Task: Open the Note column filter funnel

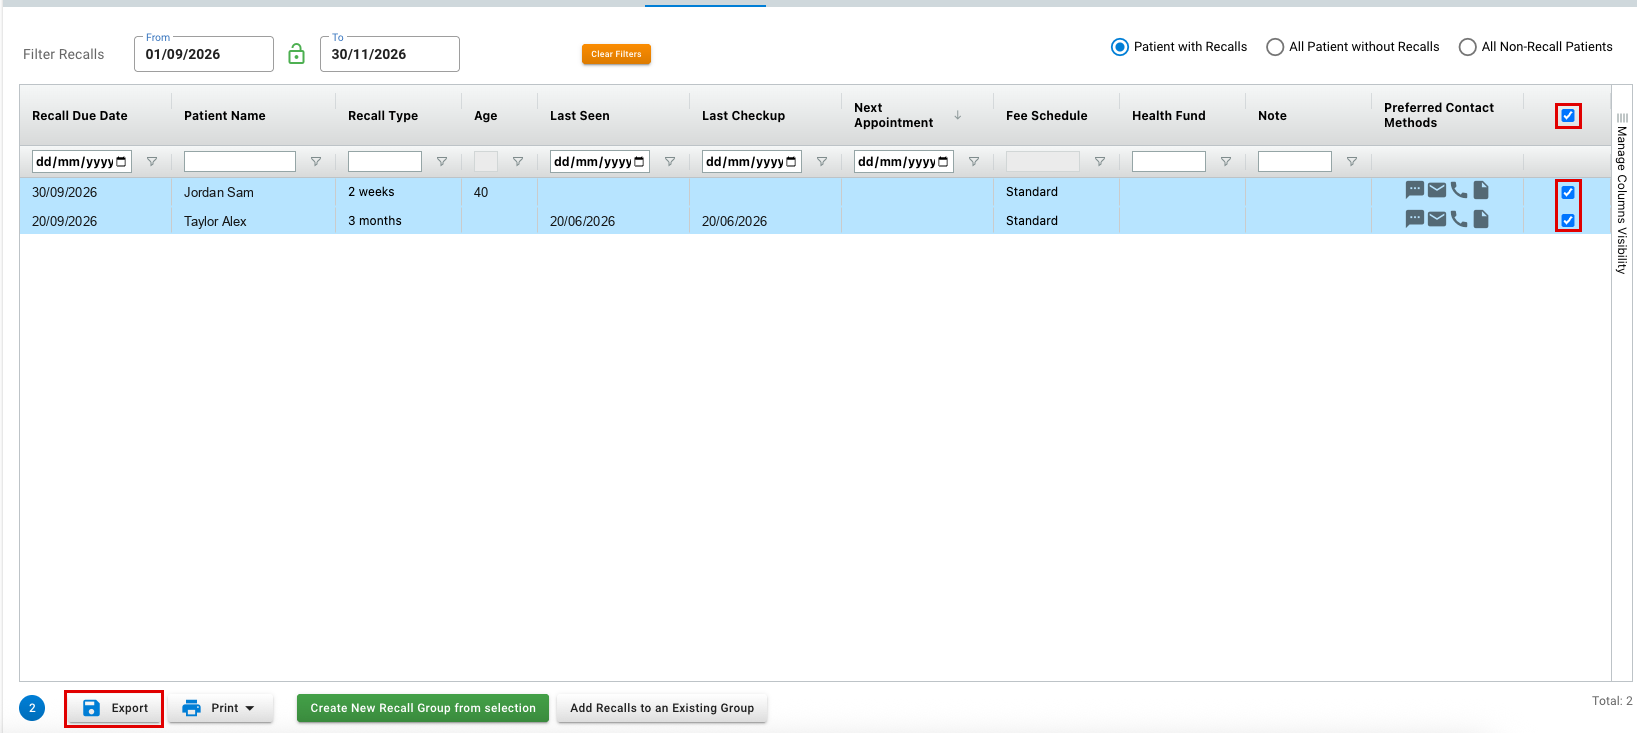Action: [1352, 161]
